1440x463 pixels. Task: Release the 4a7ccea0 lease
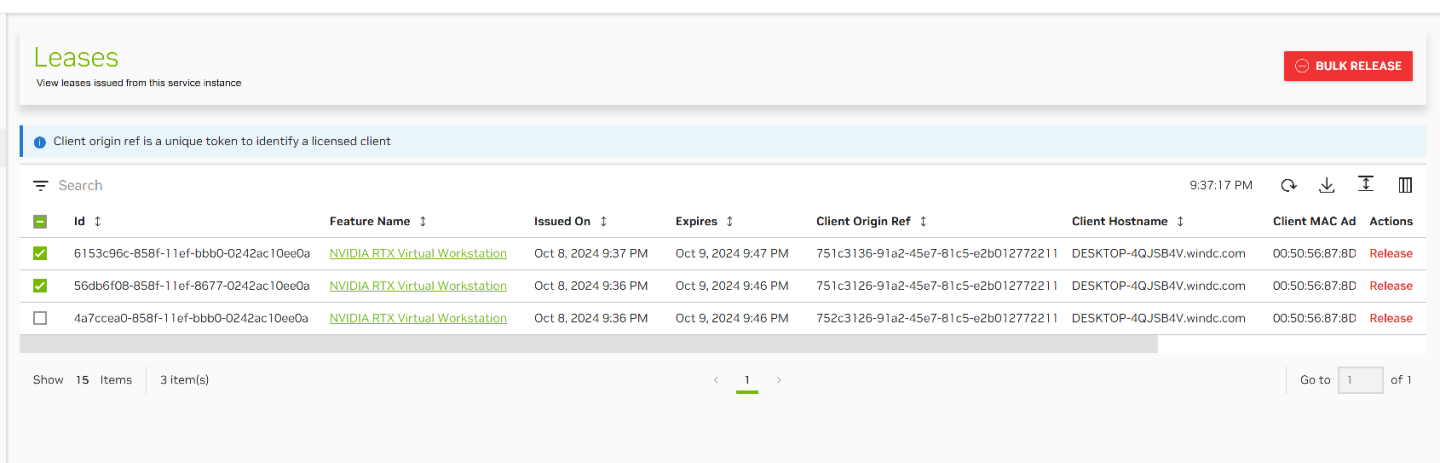click(x=1390, y=318)
